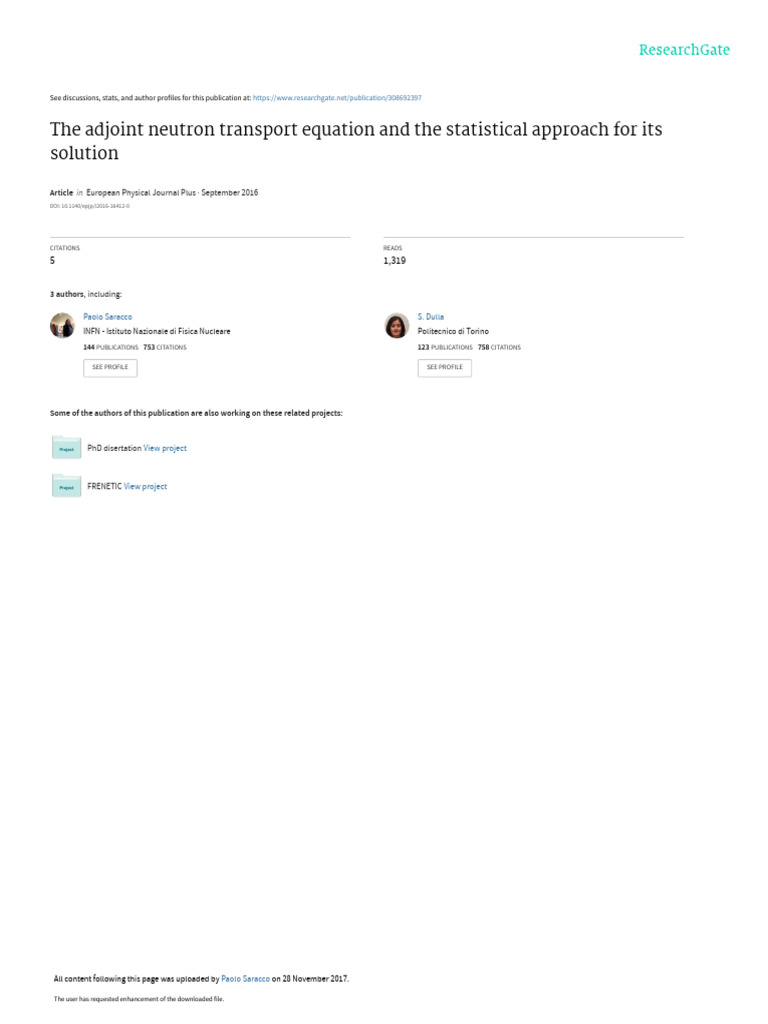Click the DOI text below the journal
Viewport: 768px width, 1024px height.
(x=90, y=205)
